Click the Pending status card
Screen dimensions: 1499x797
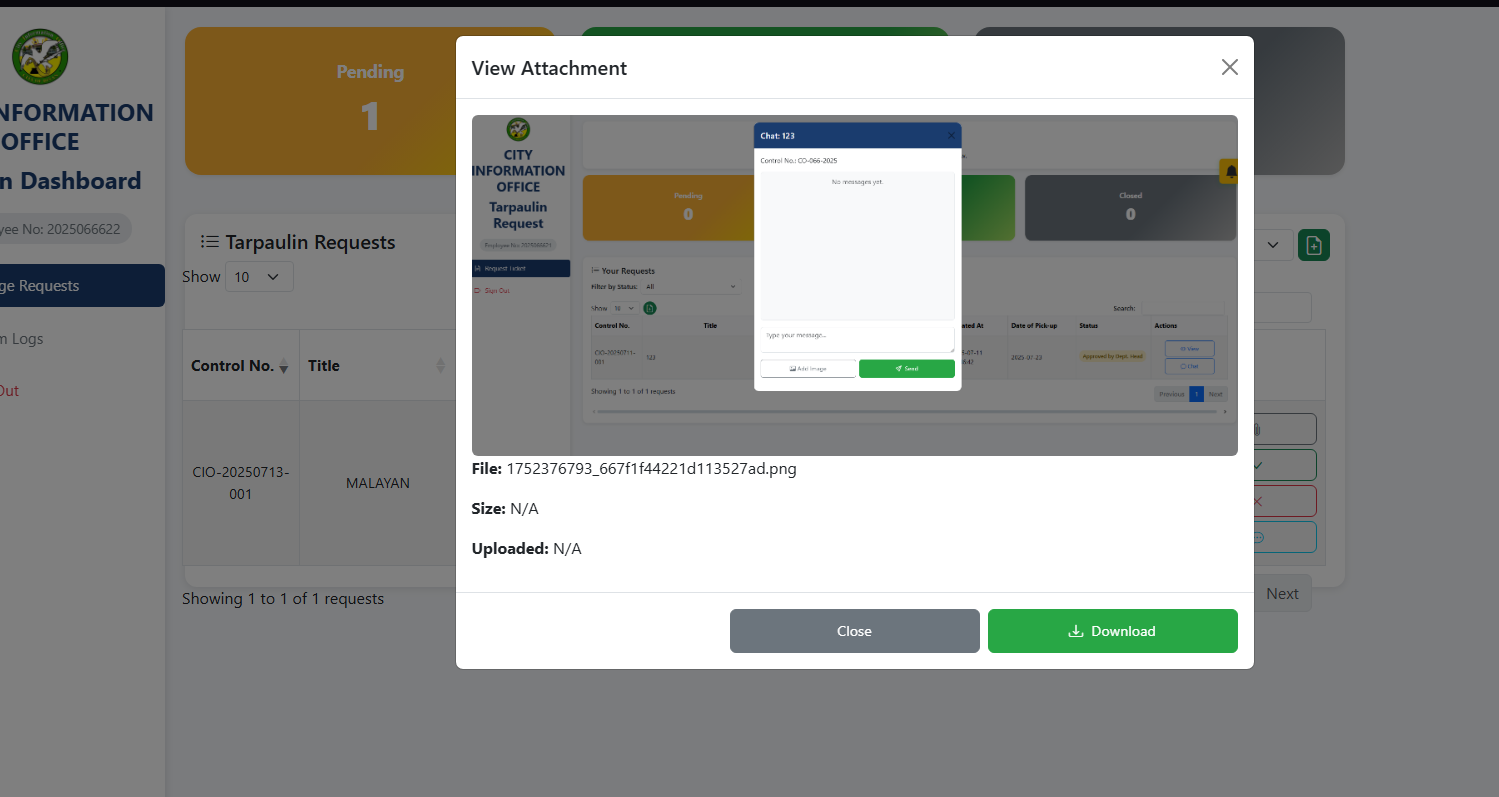370,101
